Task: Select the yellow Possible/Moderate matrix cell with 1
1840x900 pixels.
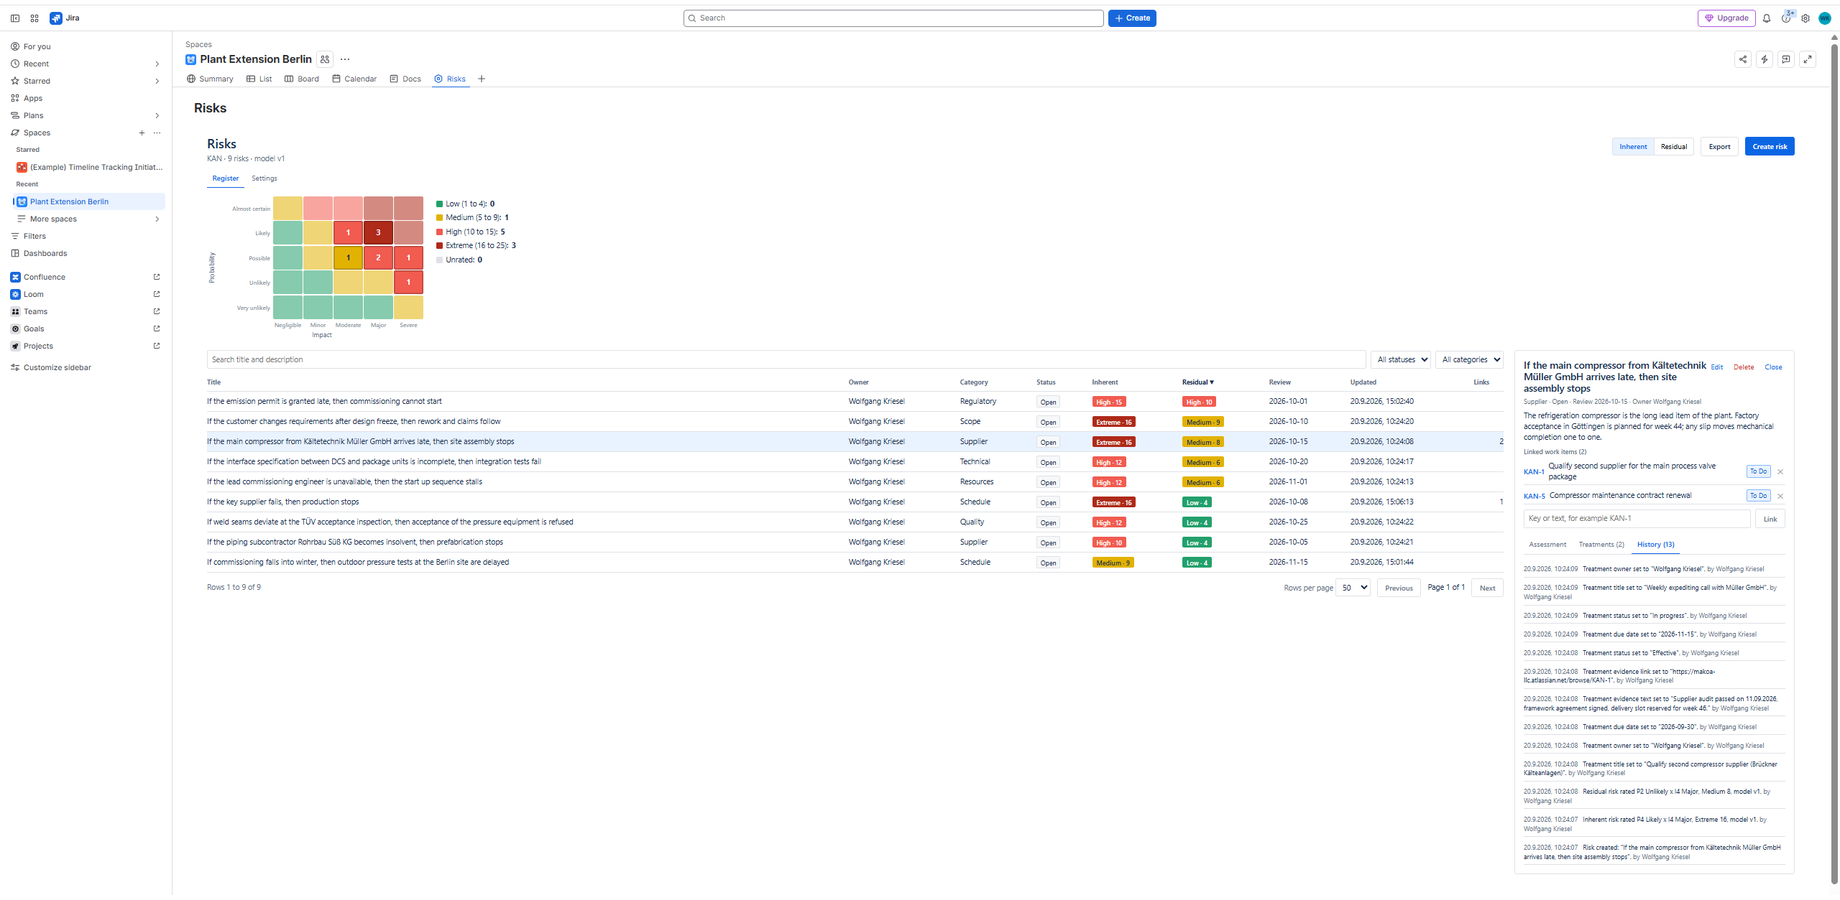Action: point(348,258)
